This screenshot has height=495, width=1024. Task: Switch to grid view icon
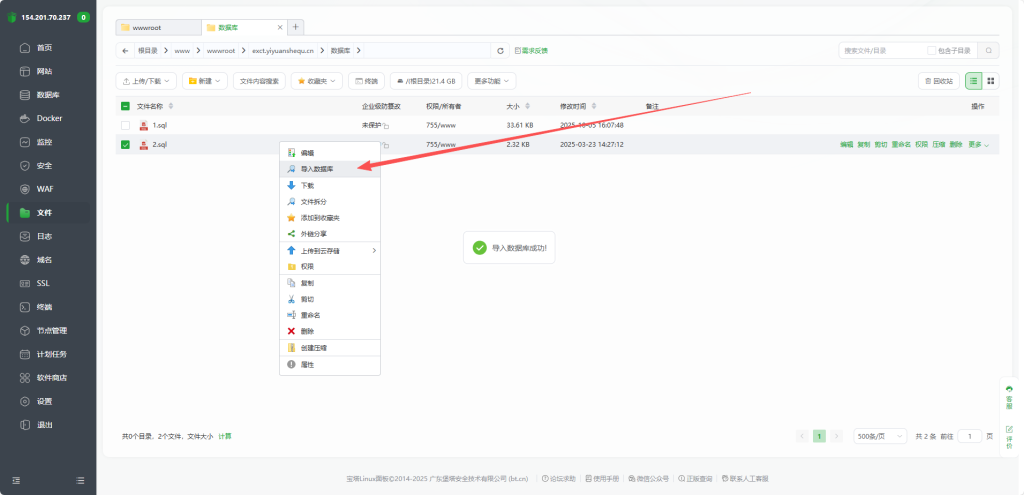click(x=991, y=81)
